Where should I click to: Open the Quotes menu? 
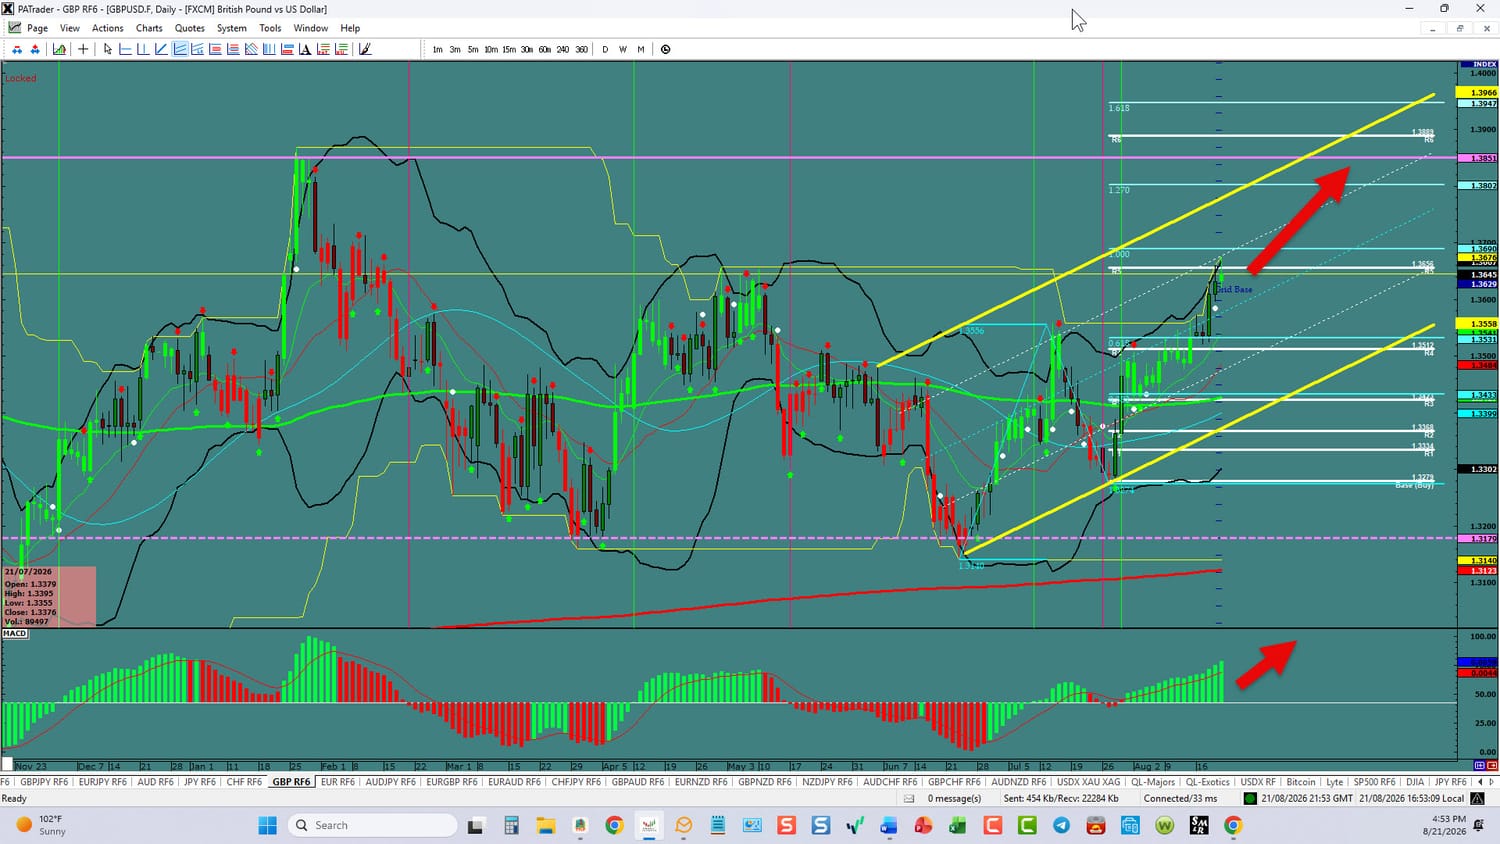click(190, 28)
